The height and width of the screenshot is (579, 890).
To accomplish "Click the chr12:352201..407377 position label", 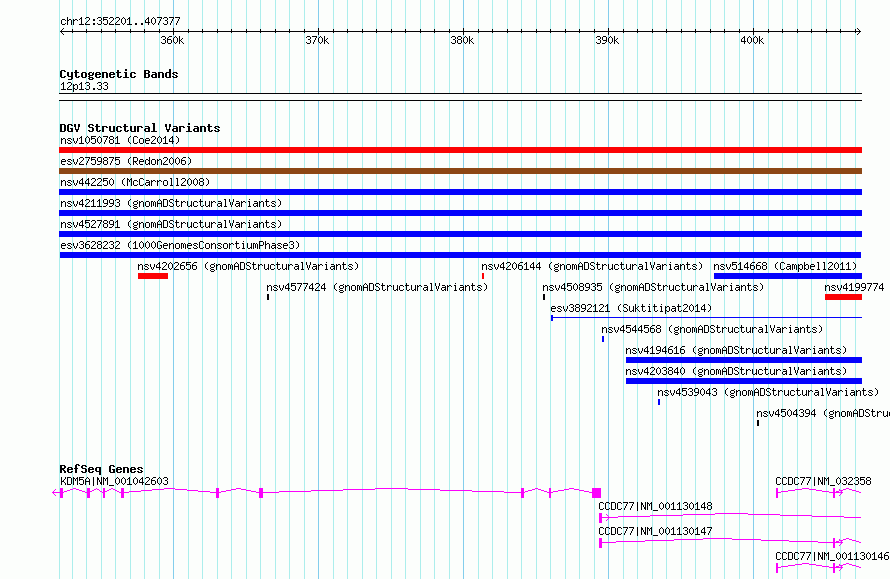I will coord(120,22).
